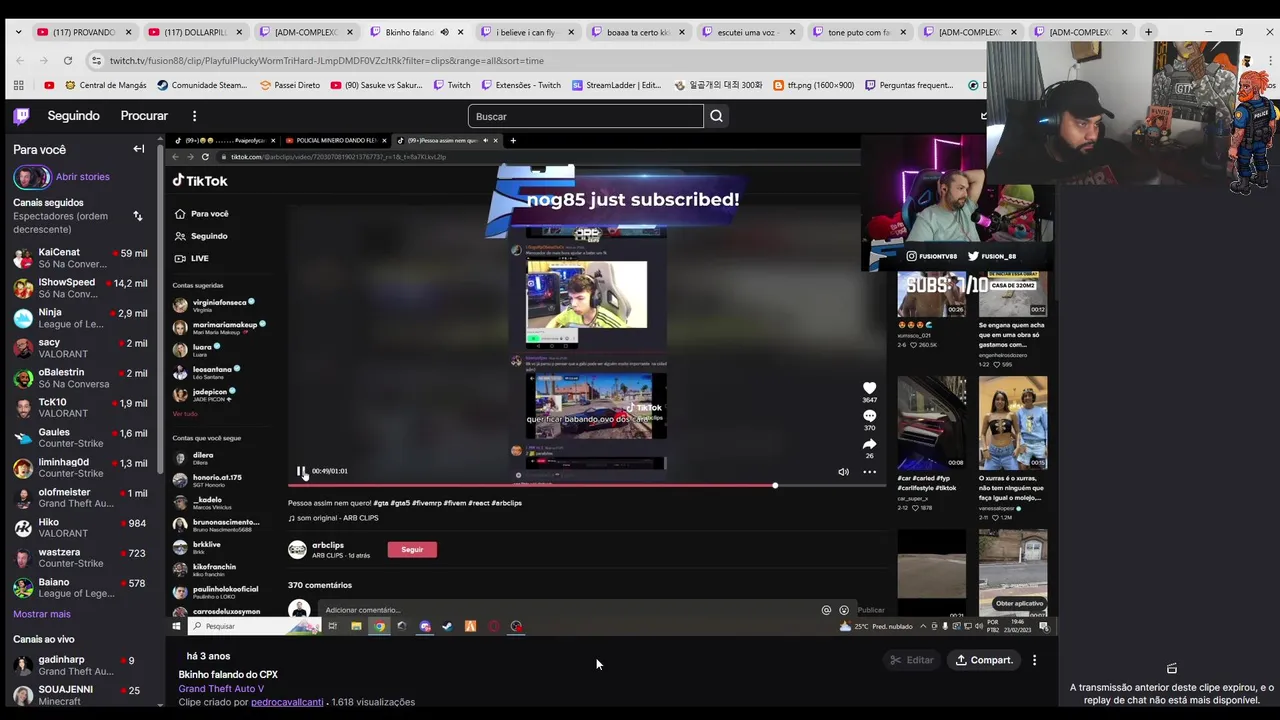1280x720 pixels.
Task: Submit search with the magnifier button
Action: (716, 116)
